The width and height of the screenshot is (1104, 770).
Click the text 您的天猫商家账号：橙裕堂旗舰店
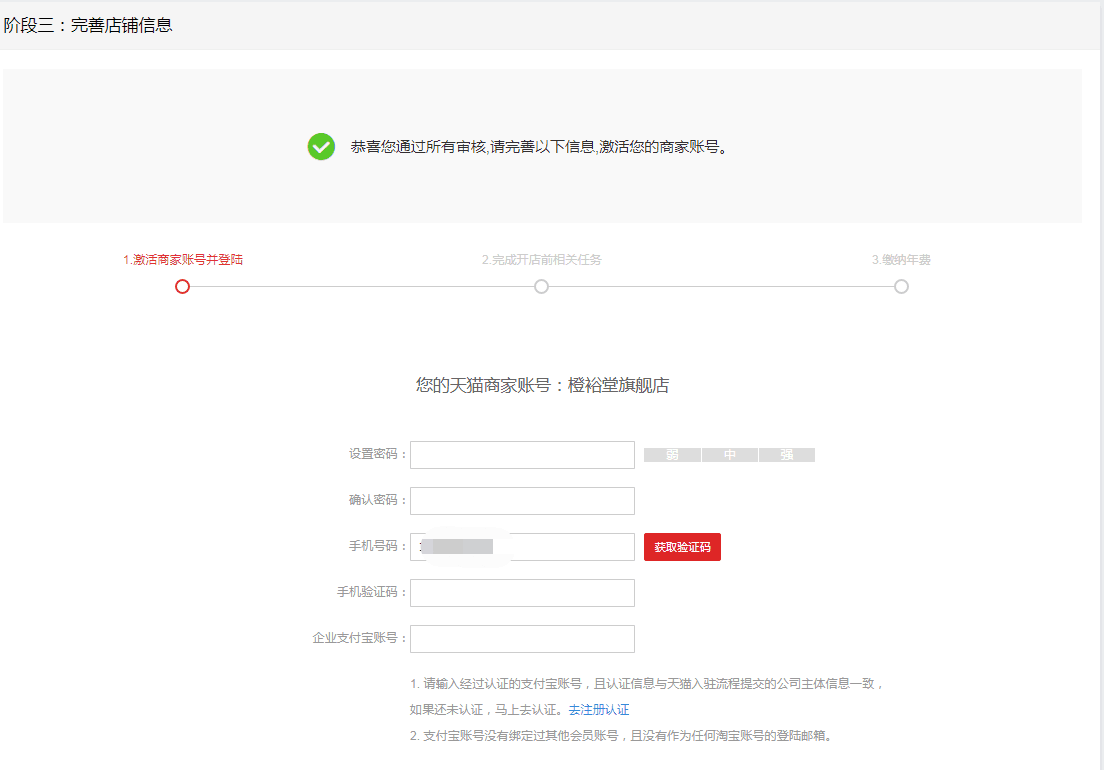tap(542, 385)
